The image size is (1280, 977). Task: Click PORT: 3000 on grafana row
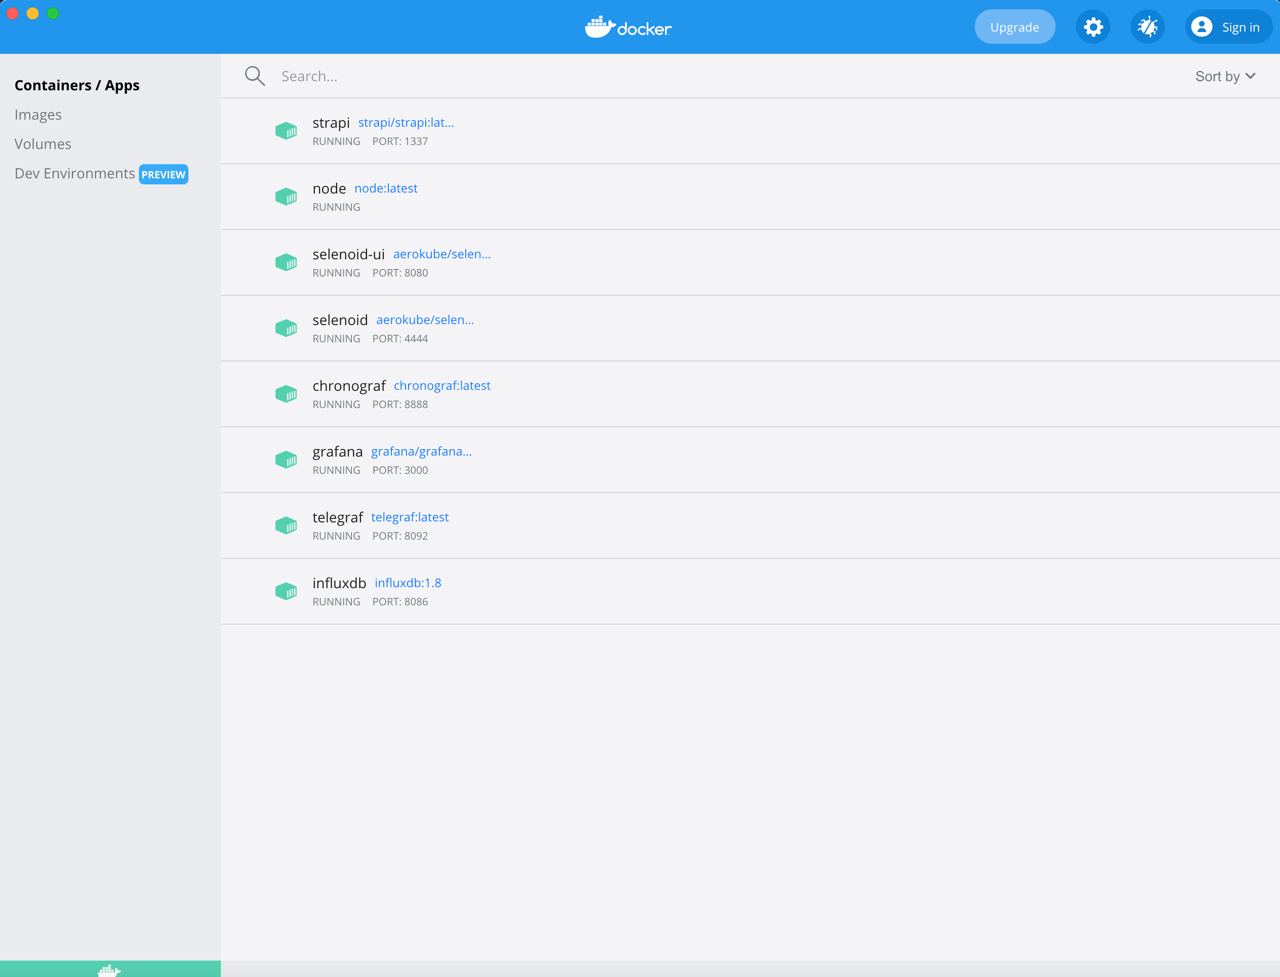click(x=400, y=470)
